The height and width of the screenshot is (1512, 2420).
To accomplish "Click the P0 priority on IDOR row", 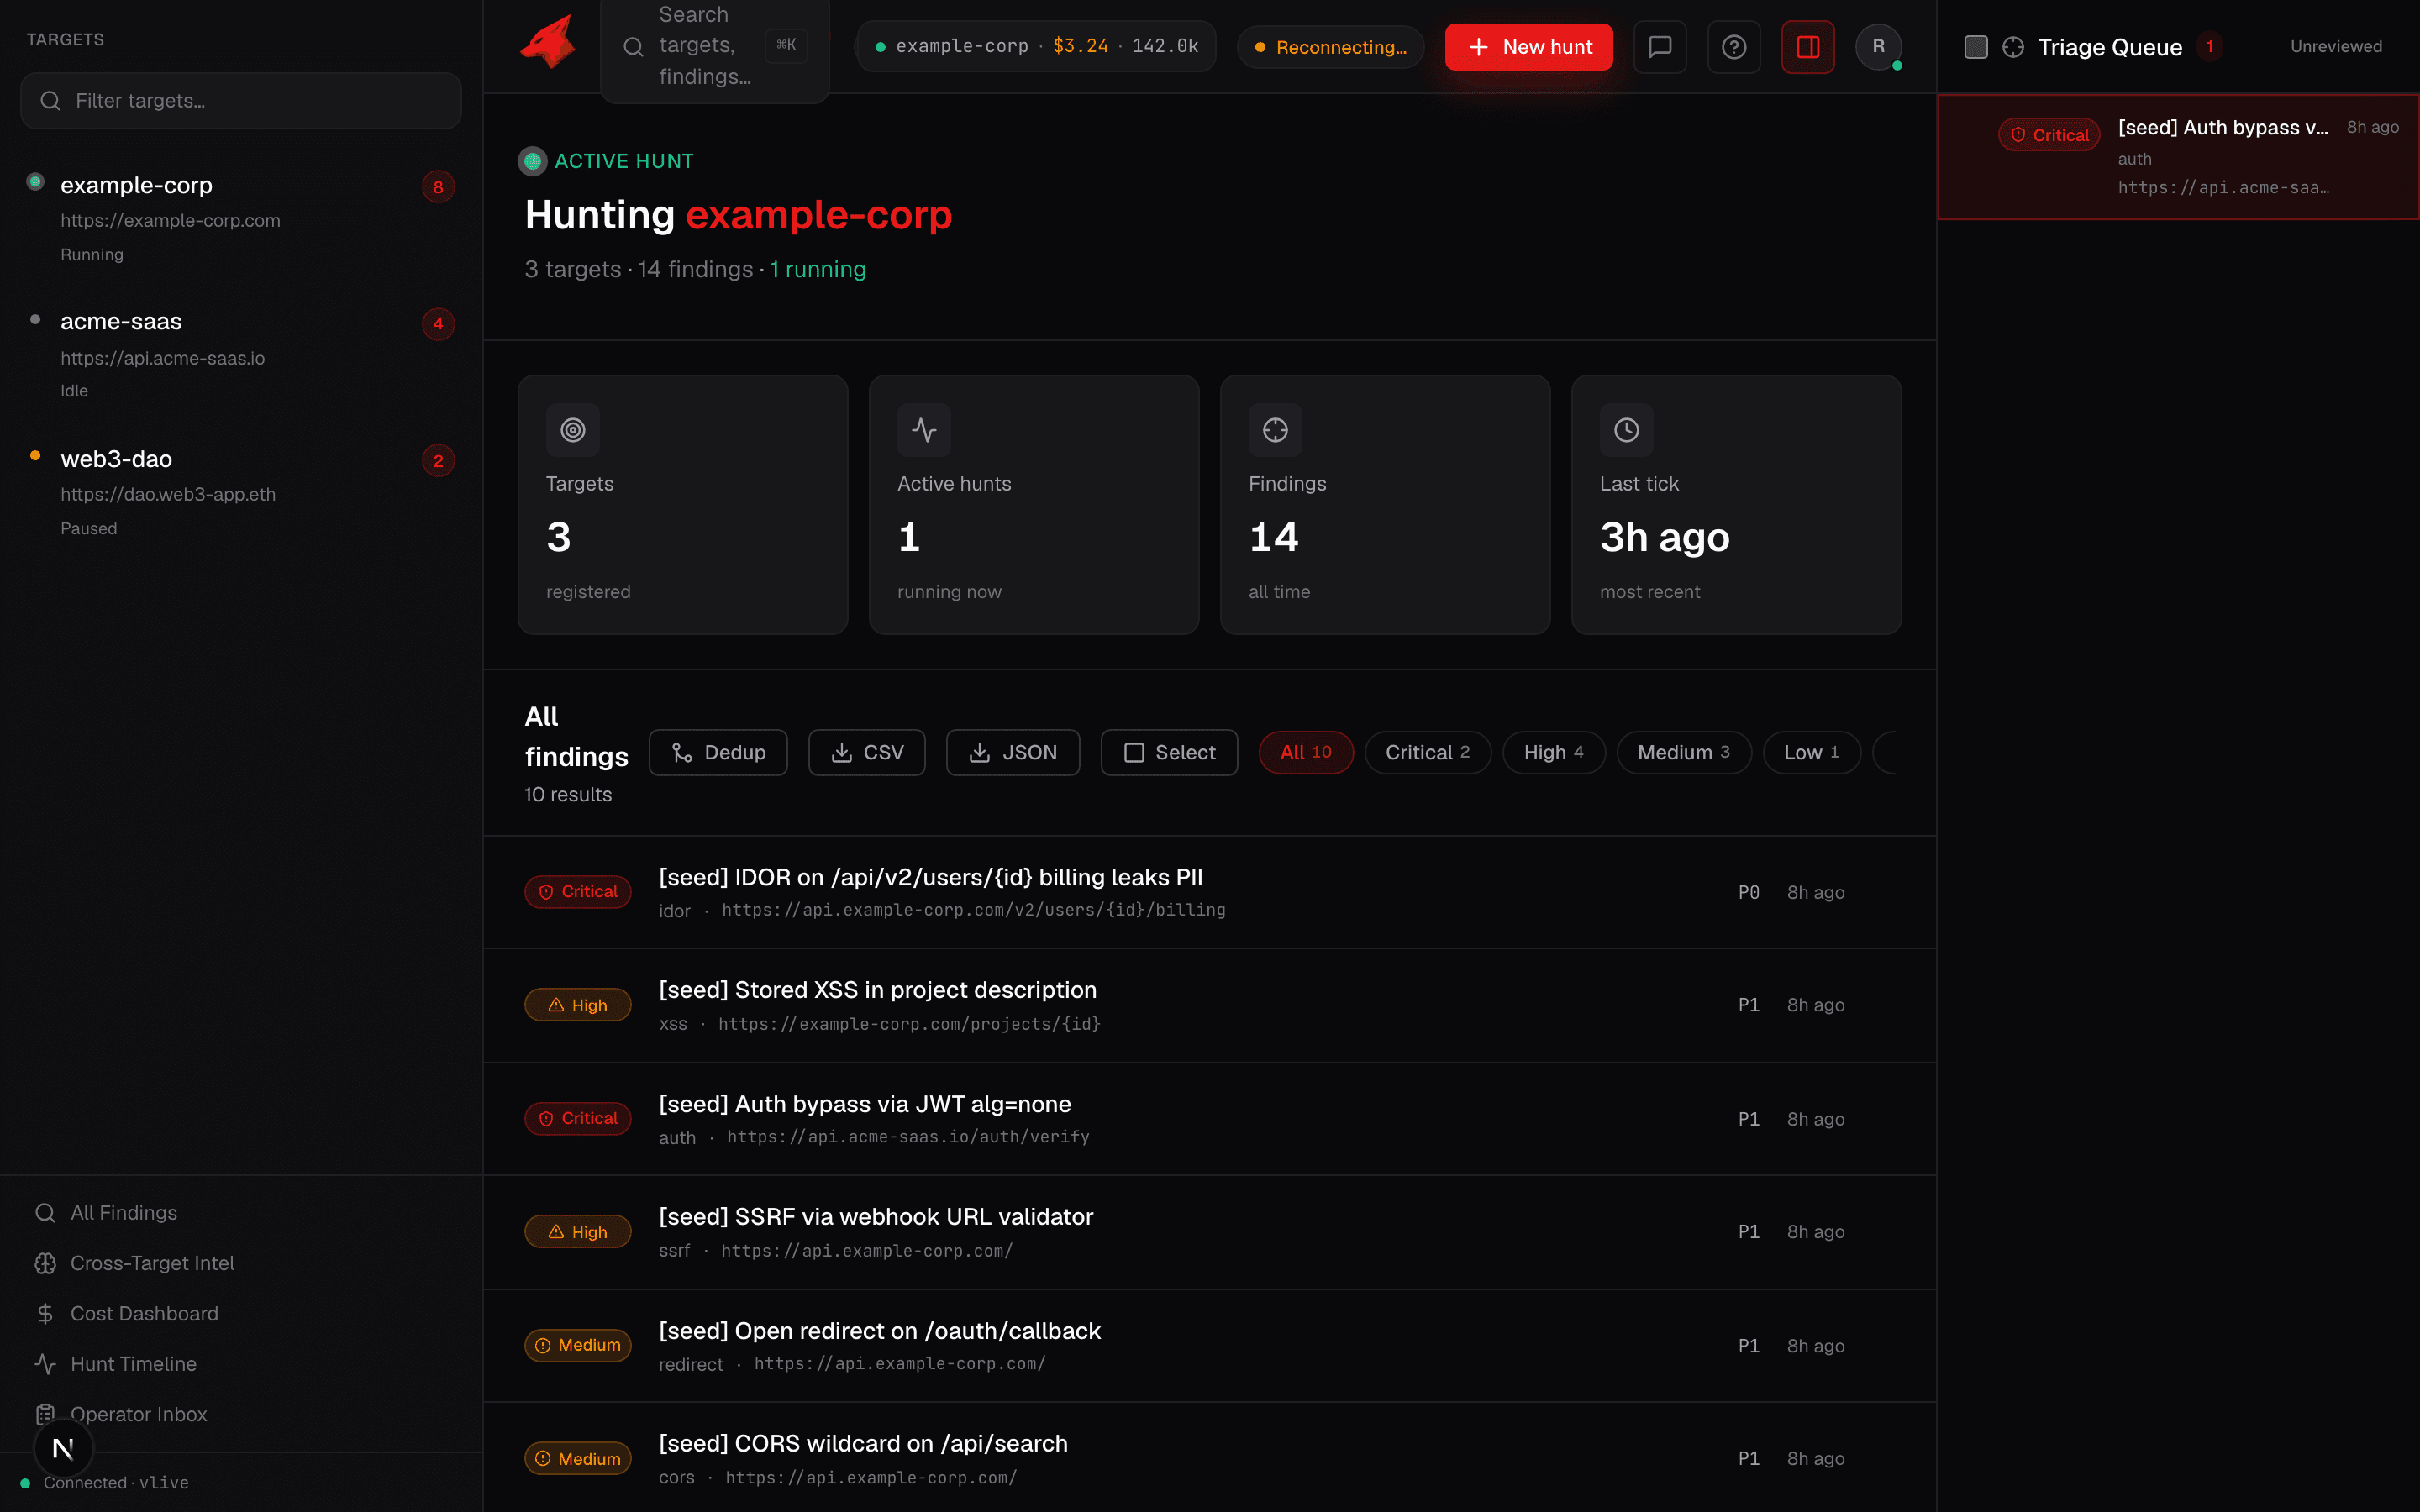I will (x=1749, y=892).
